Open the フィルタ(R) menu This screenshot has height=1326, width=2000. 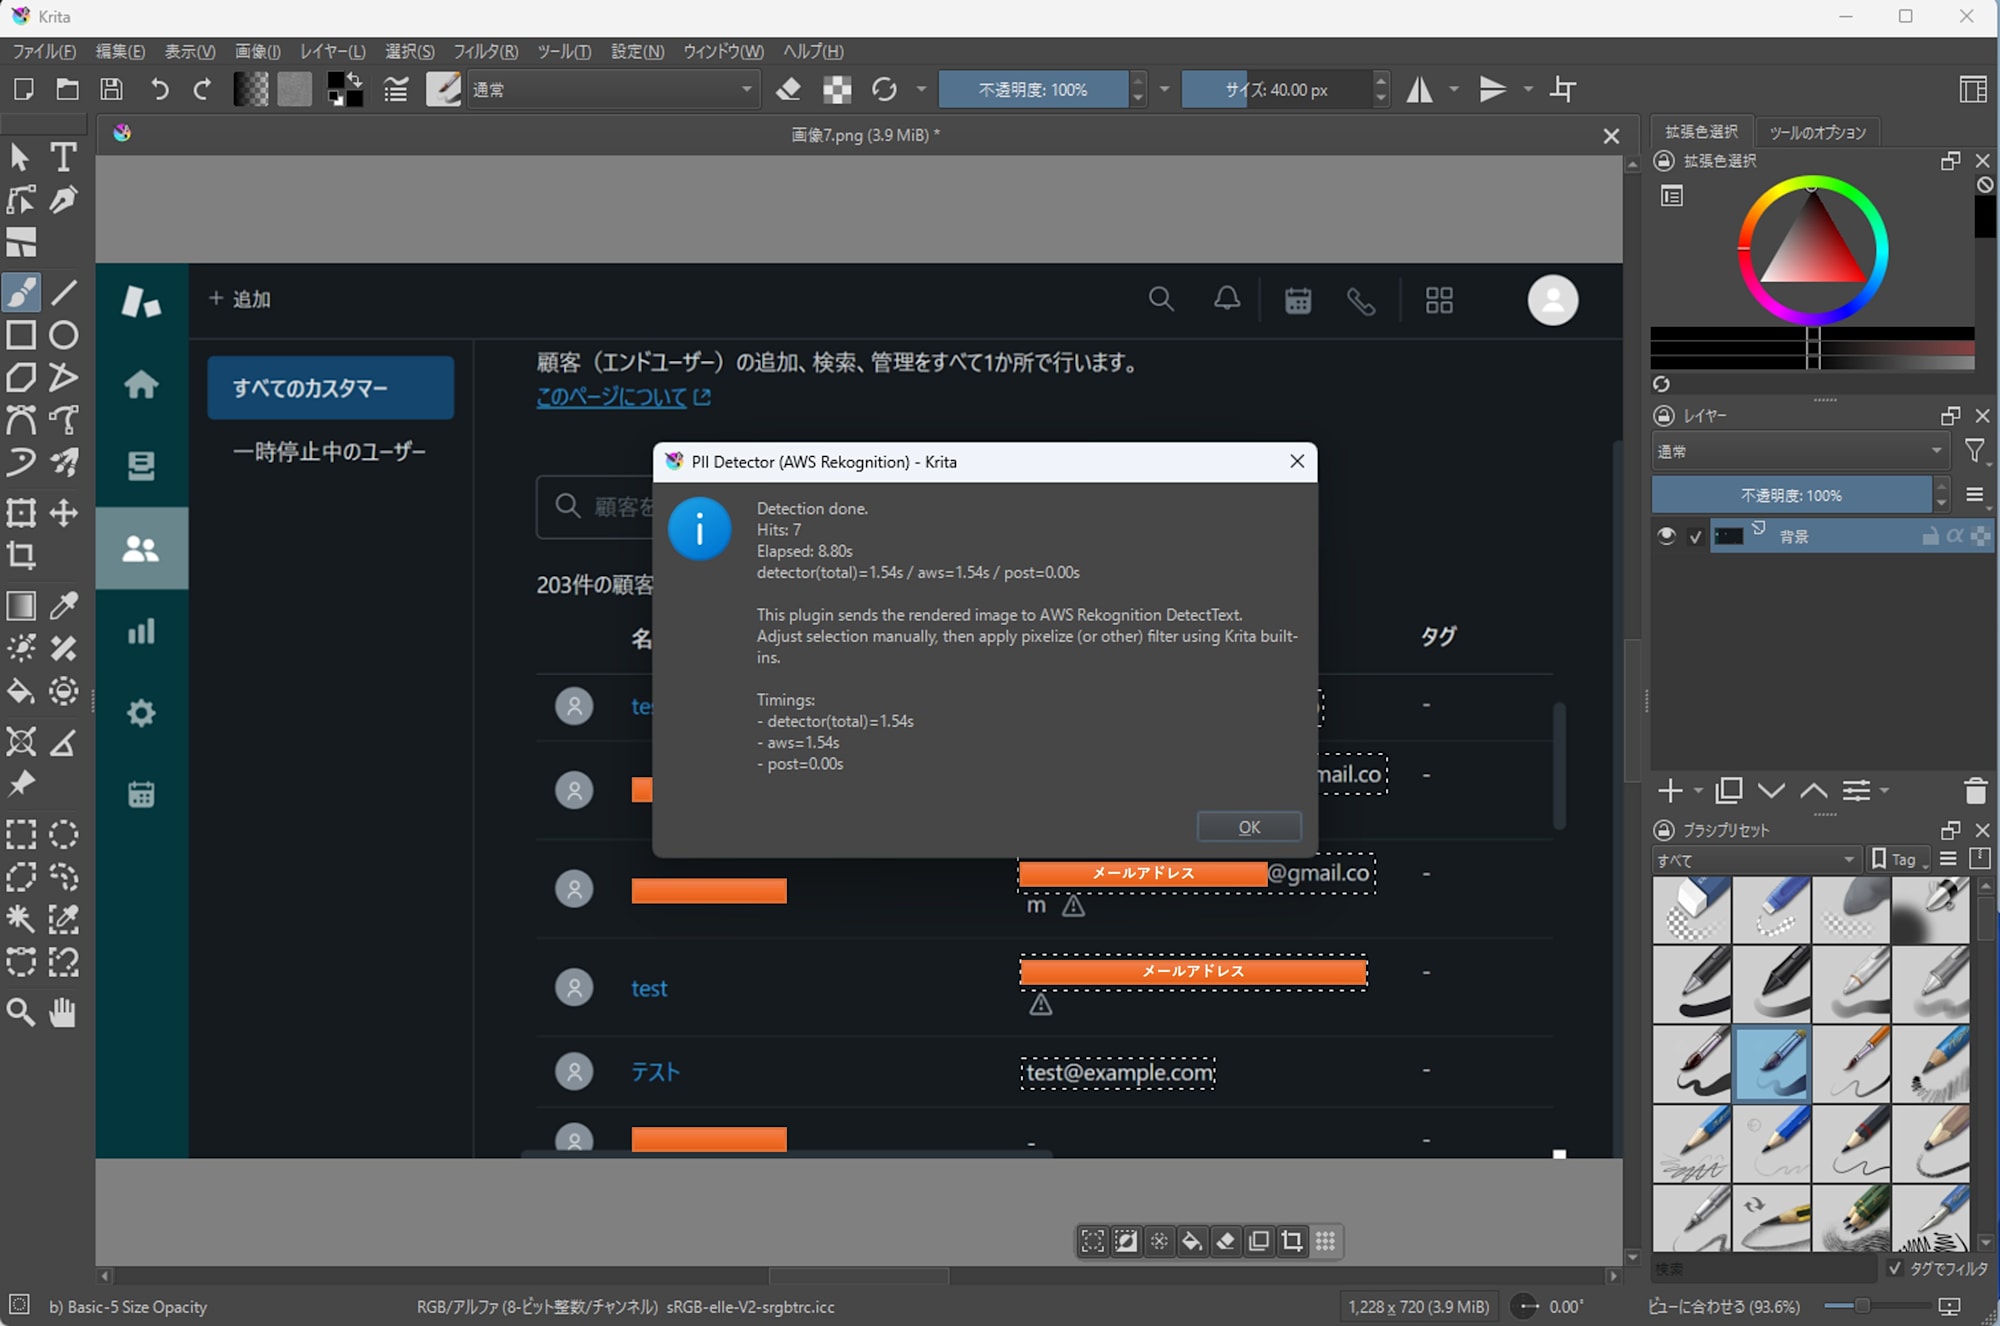485,51
